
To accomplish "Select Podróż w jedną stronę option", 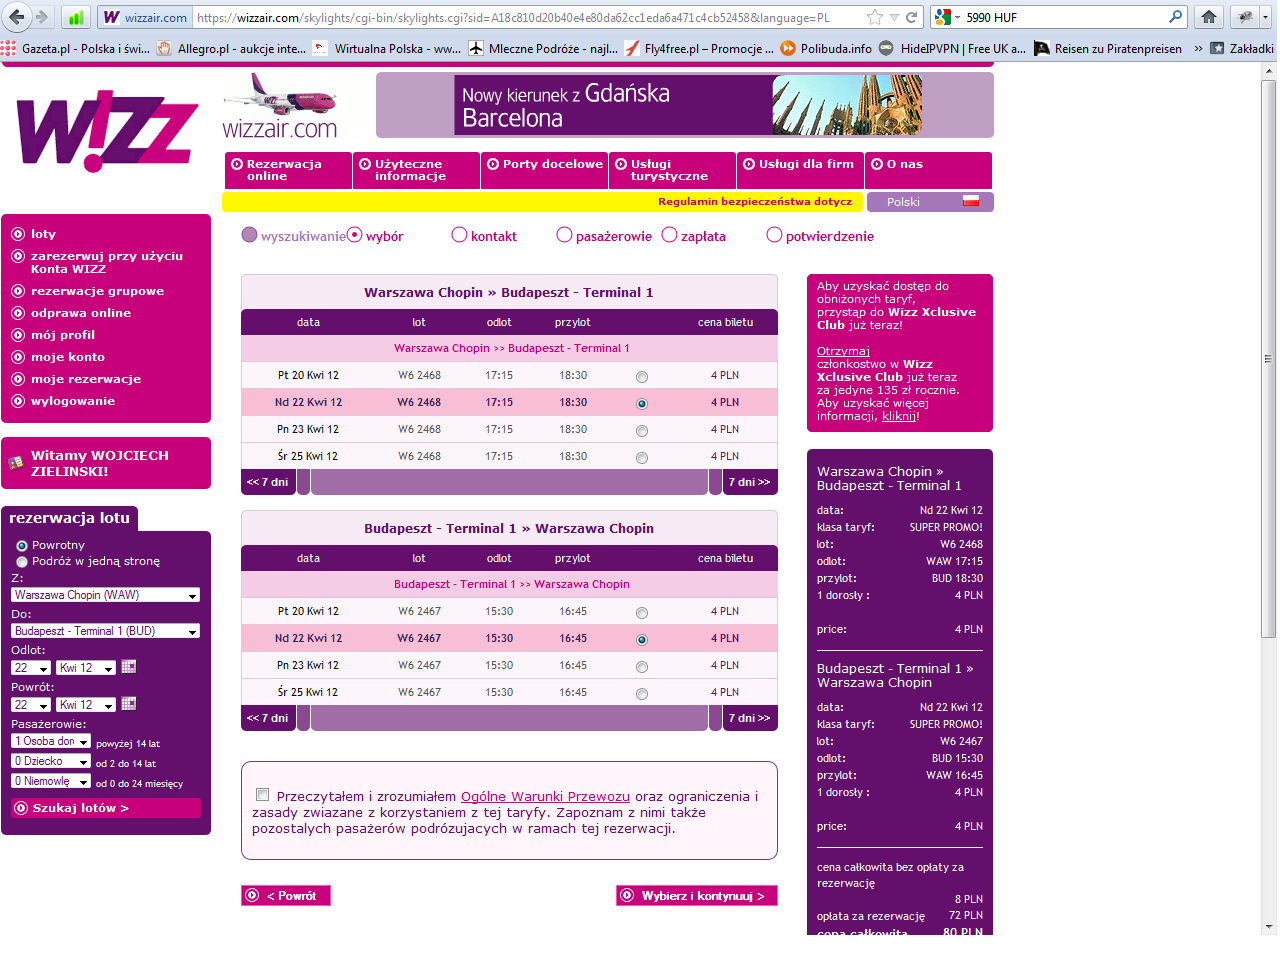I will [x=22, y=562].
